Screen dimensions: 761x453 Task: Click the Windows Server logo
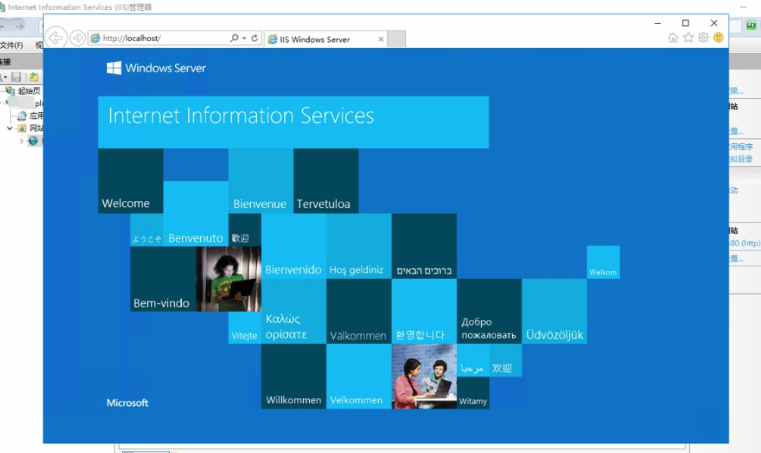(x=156, y=68)
